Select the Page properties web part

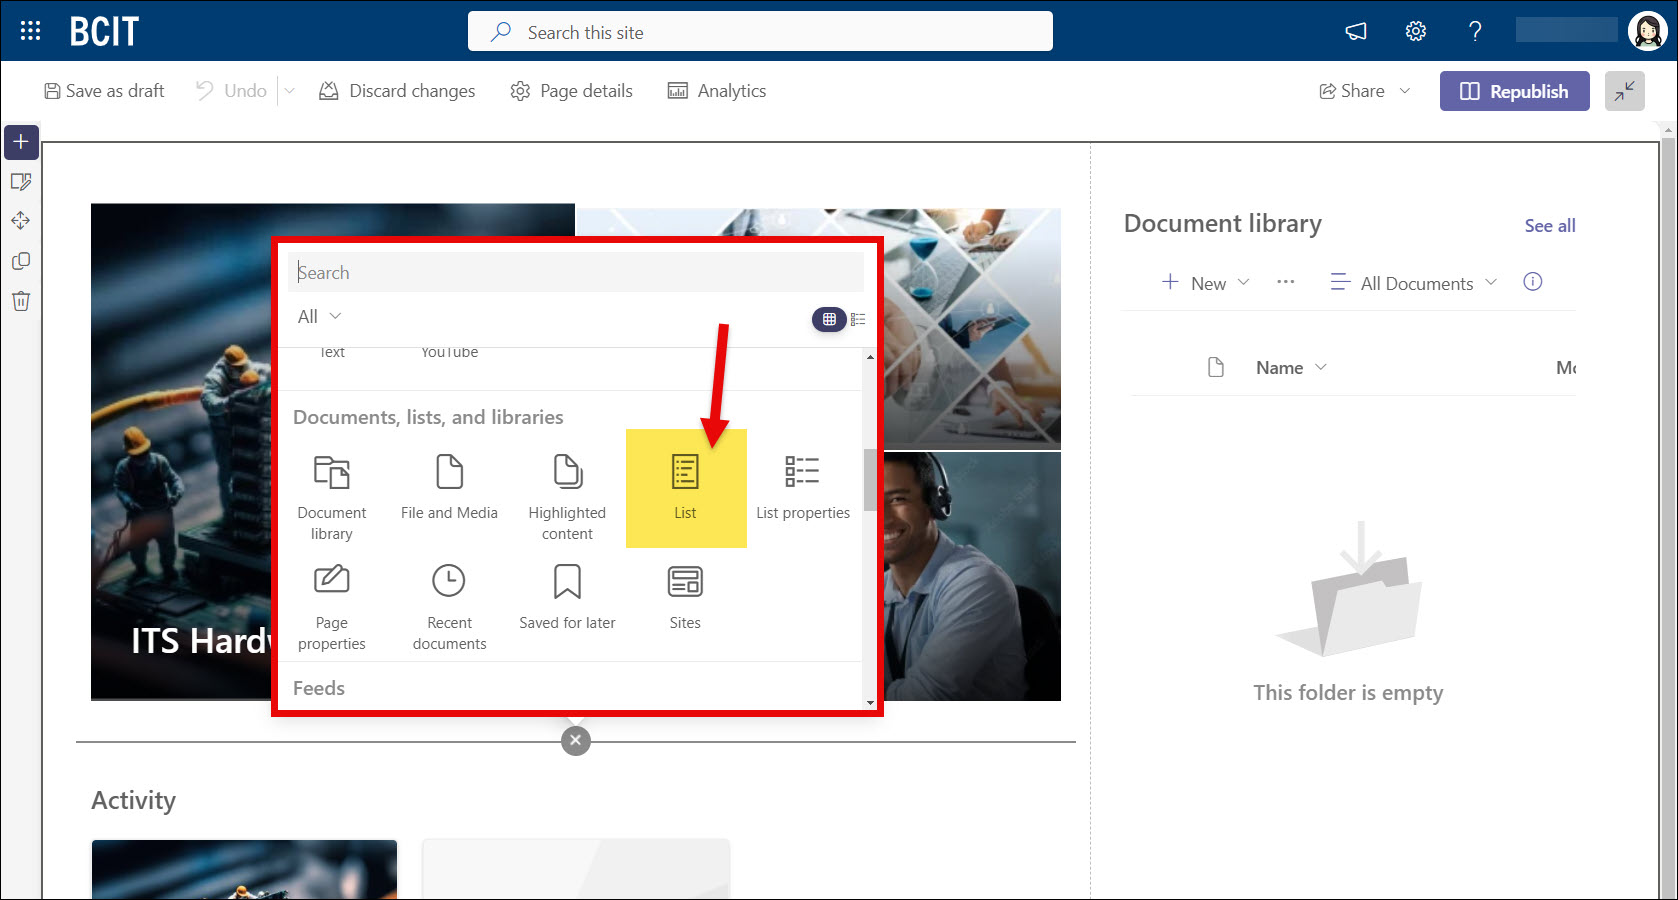(x=332, y=606)
